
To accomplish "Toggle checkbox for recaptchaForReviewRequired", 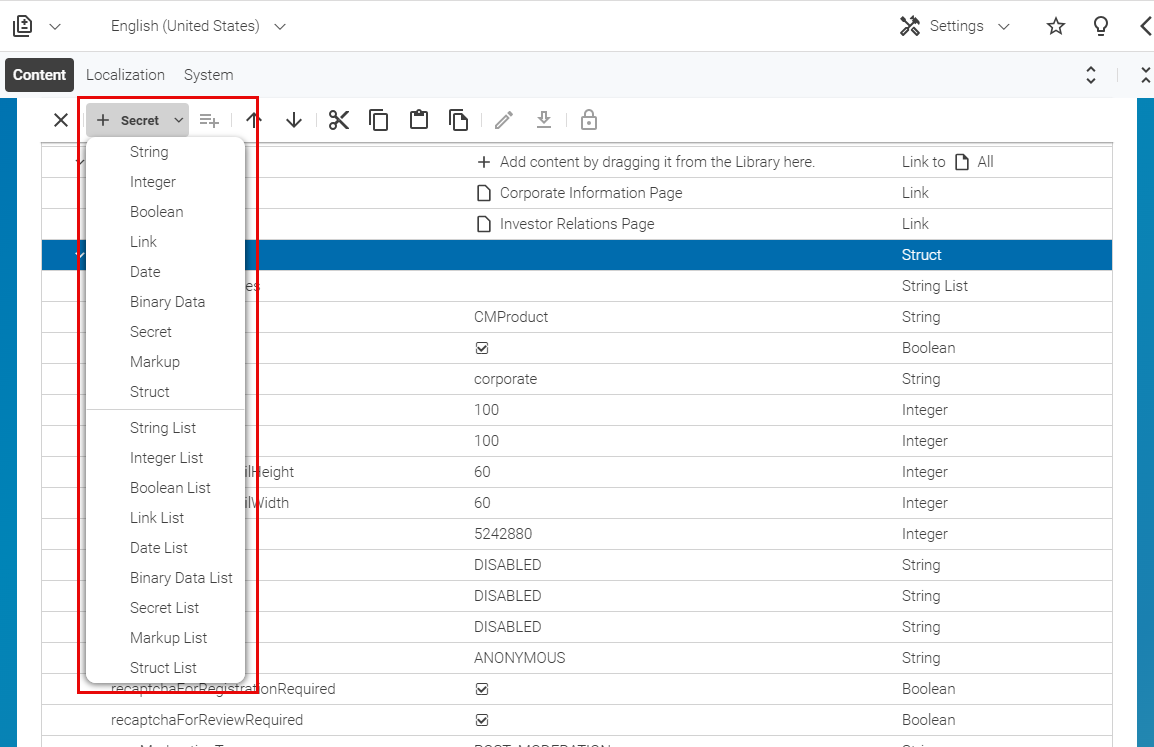I will pos(482,720).
